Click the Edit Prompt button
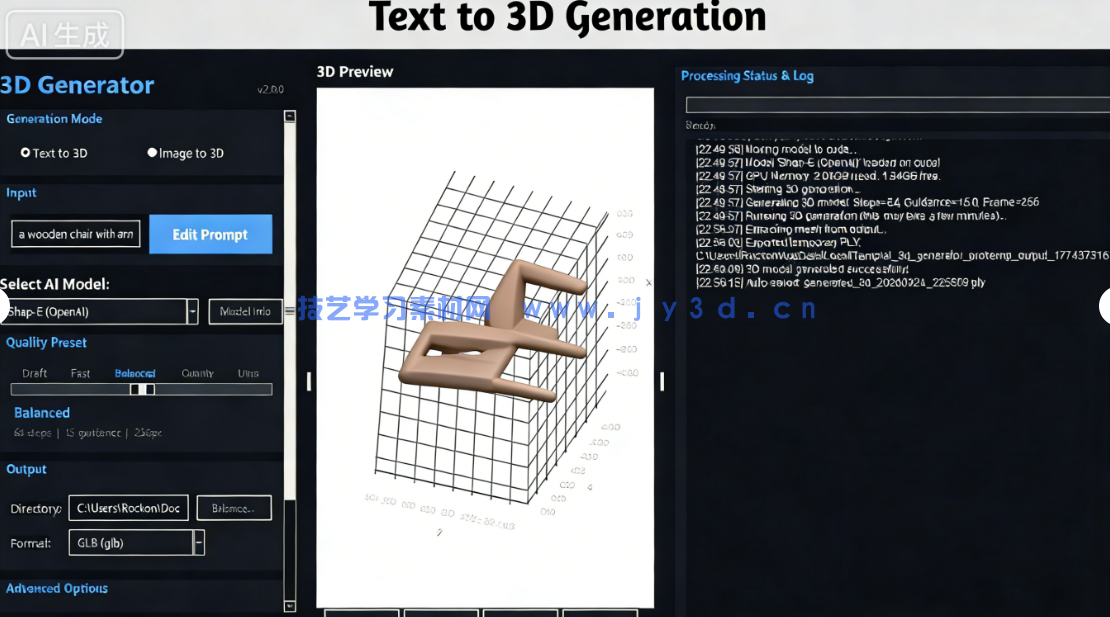 210,234
